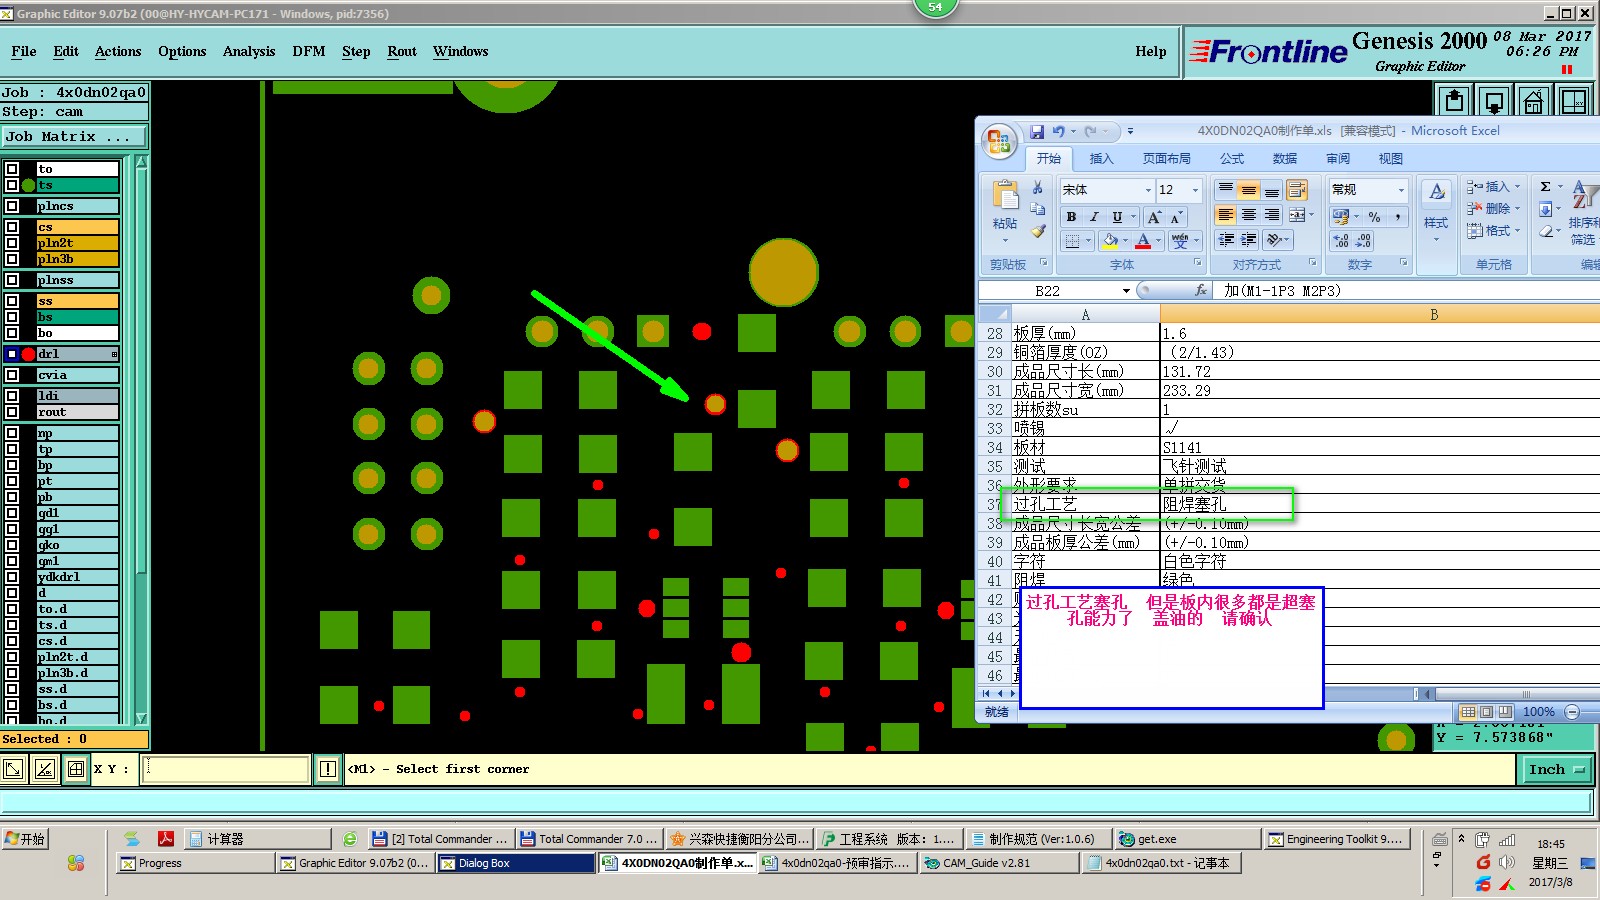Increase font size in Excel
Screen dimensions: 1600x900
tap(1154, 216)
